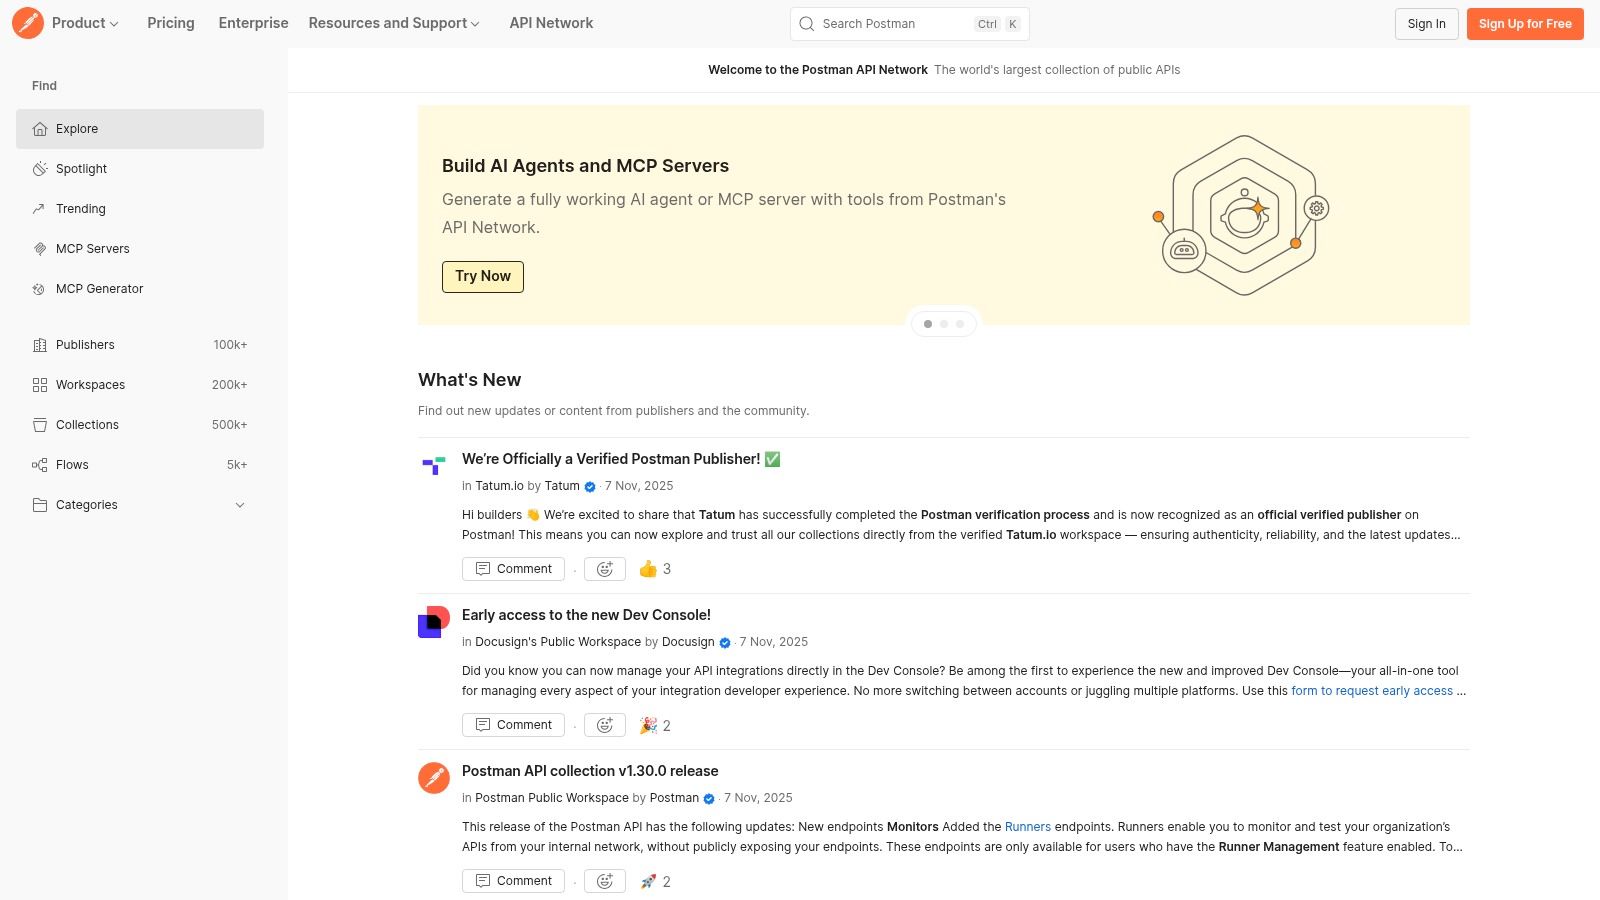The height and width of the screenshot is (900, 1600).
Task: Open the Pricing page from the top menu
Action: [170, 23]
